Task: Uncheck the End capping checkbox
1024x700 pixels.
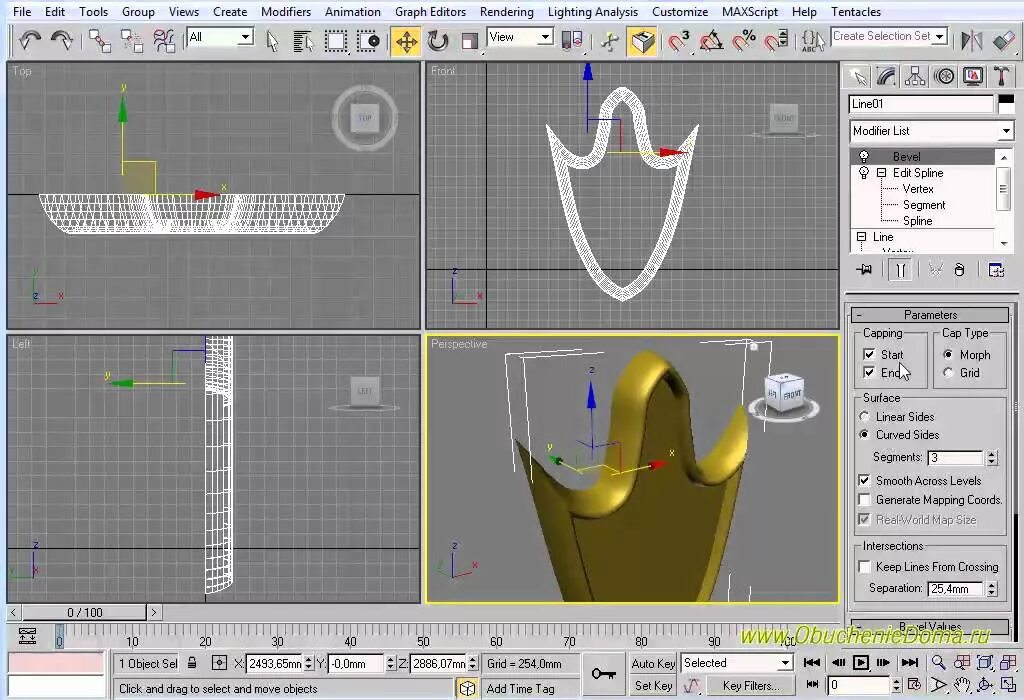Action: (x=869, y=372)
